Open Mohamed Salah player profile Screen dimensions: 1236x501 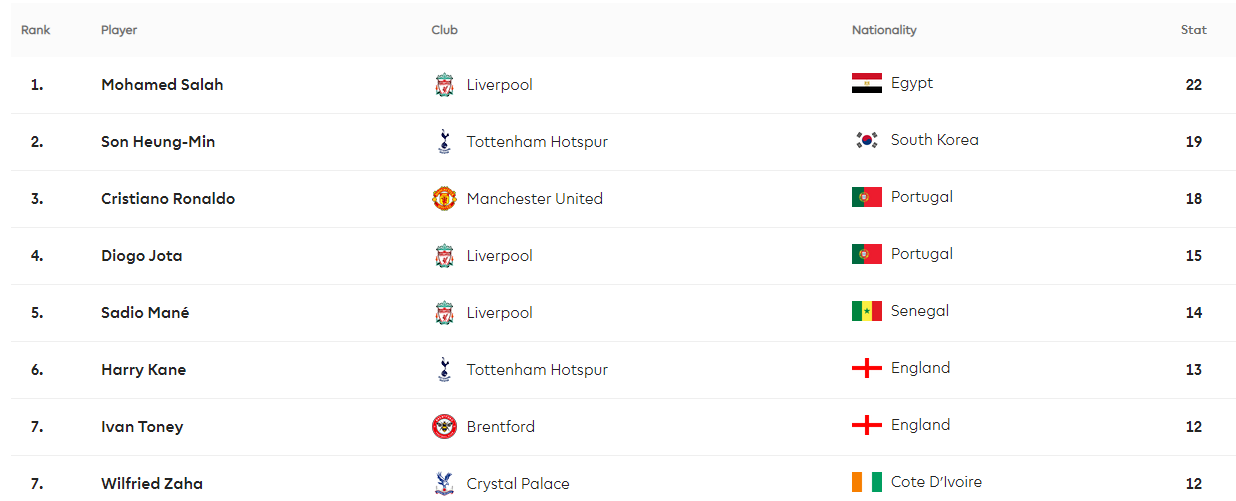162,85
